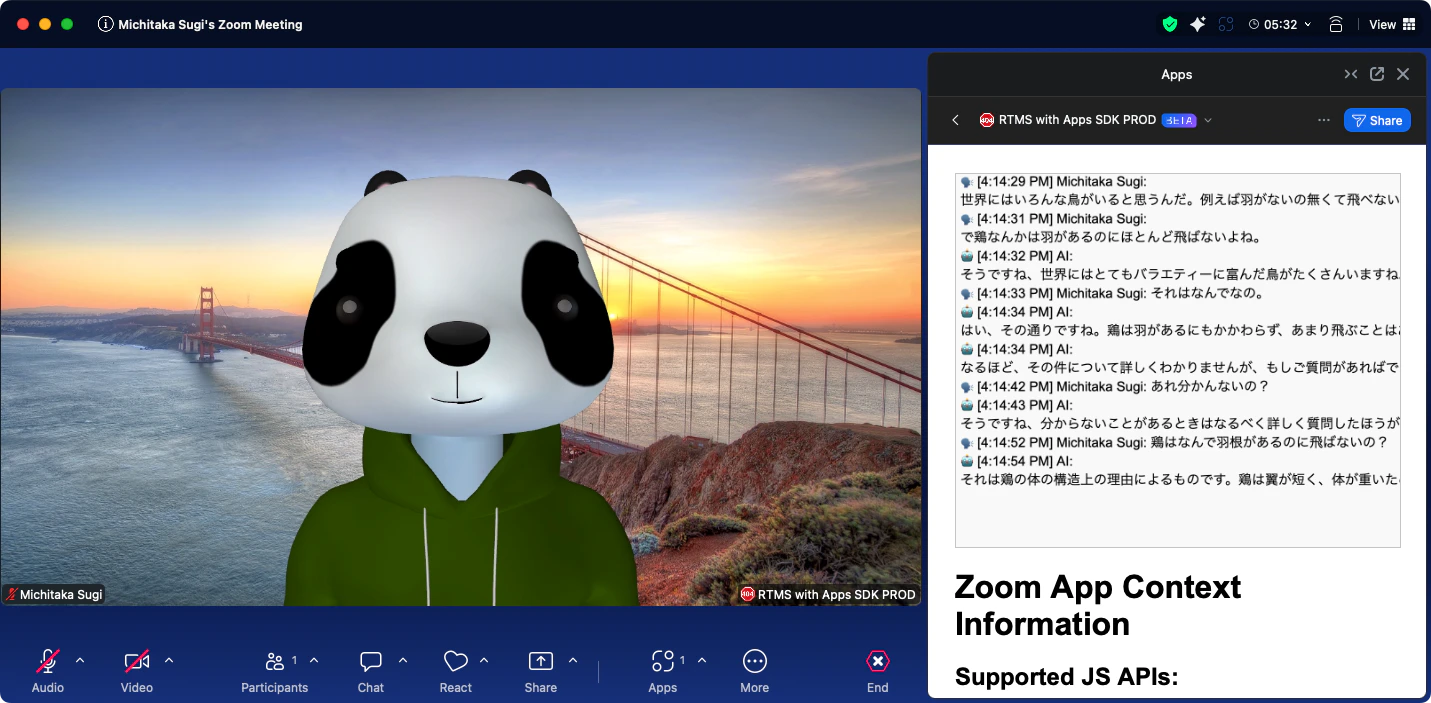Screen dimensions: 1431x703
Task: Expand the Chat options caret
Action: (403, 660)
